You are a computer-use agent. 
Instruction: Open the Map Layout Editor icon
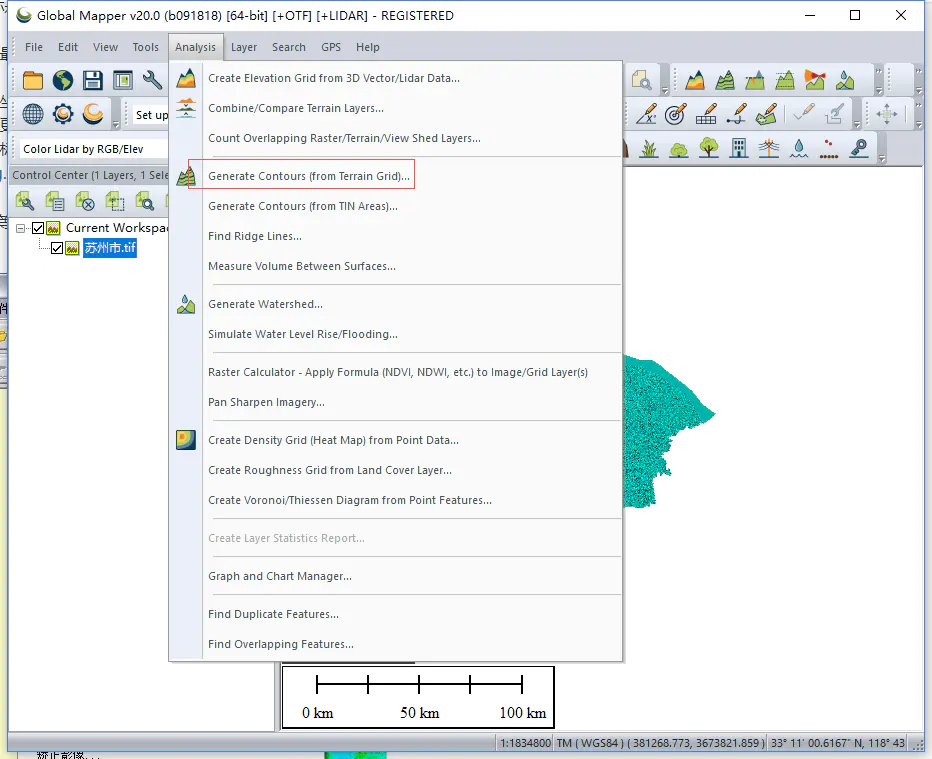click(122, 80)
